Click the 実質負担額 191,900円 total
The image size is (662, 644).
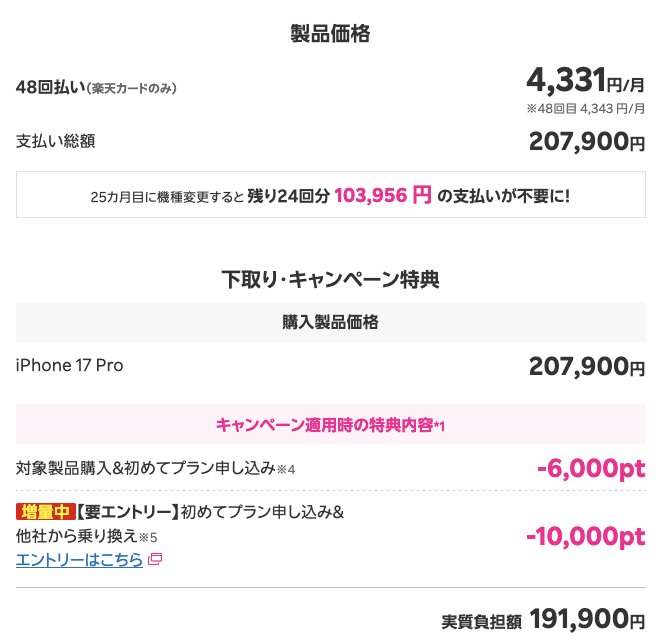(543, 620)
